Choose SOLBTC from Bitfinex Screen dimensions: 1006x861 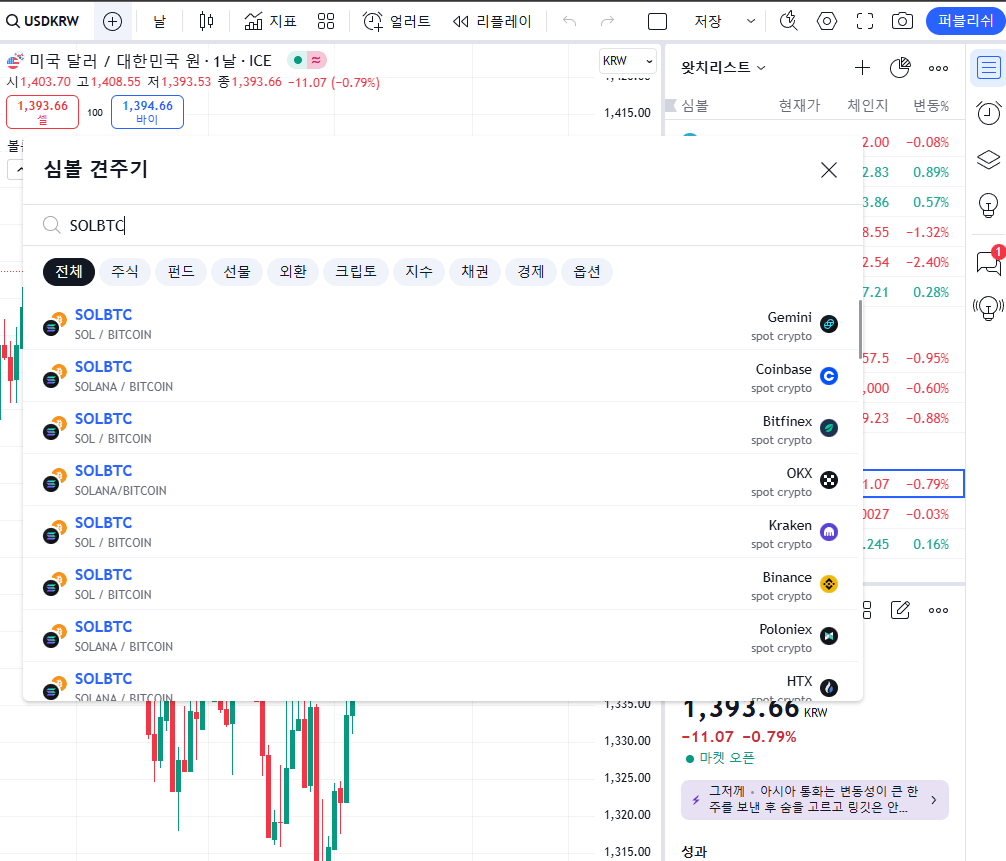[x=440, y=428]
